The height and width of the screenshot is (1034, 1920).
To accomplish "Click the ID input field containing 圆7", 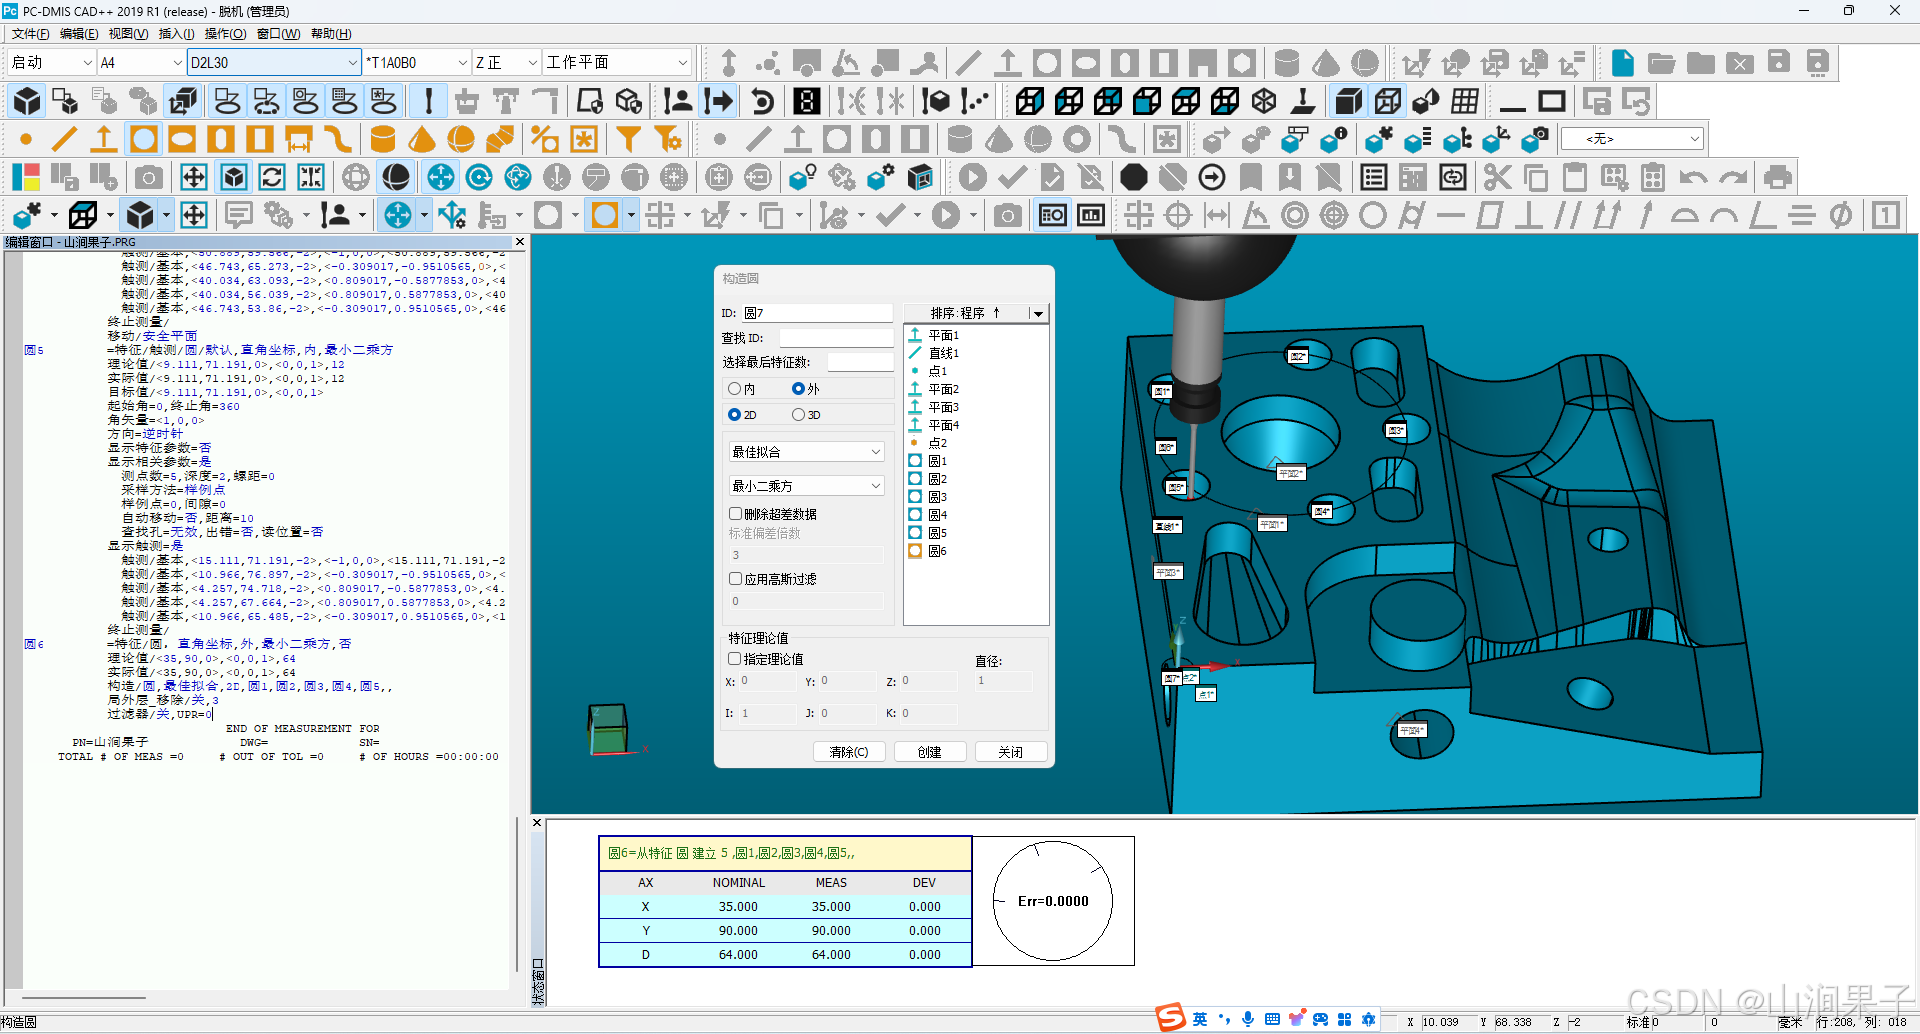I will (x=817, y=313).
